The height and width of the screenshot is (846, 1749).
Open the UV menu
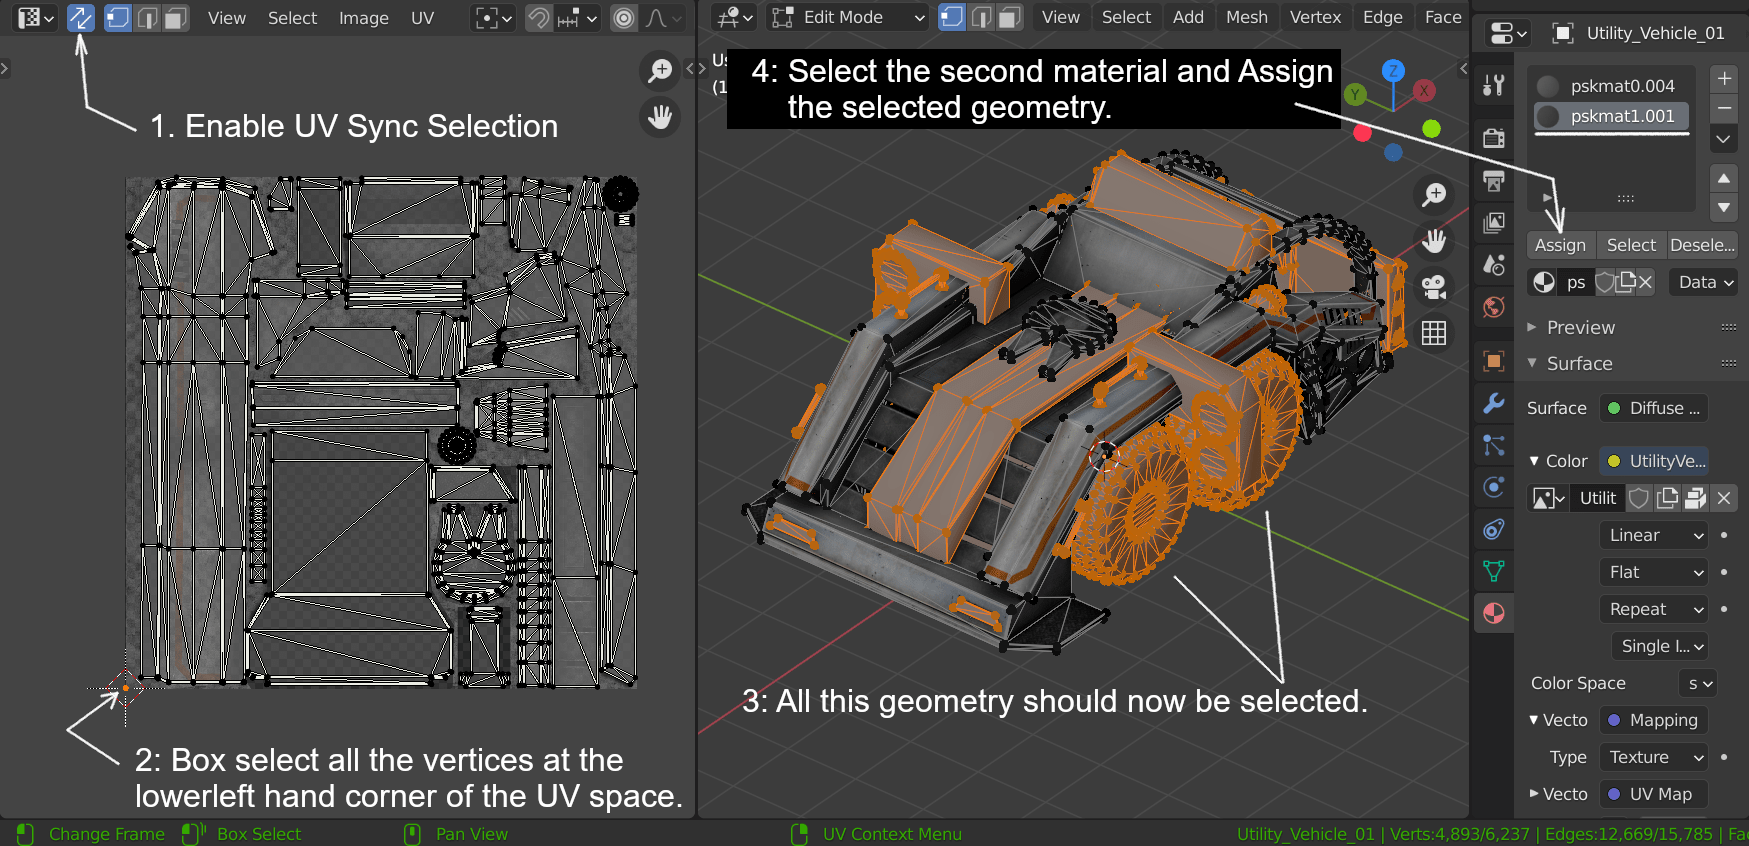click(x=423, y=18)
